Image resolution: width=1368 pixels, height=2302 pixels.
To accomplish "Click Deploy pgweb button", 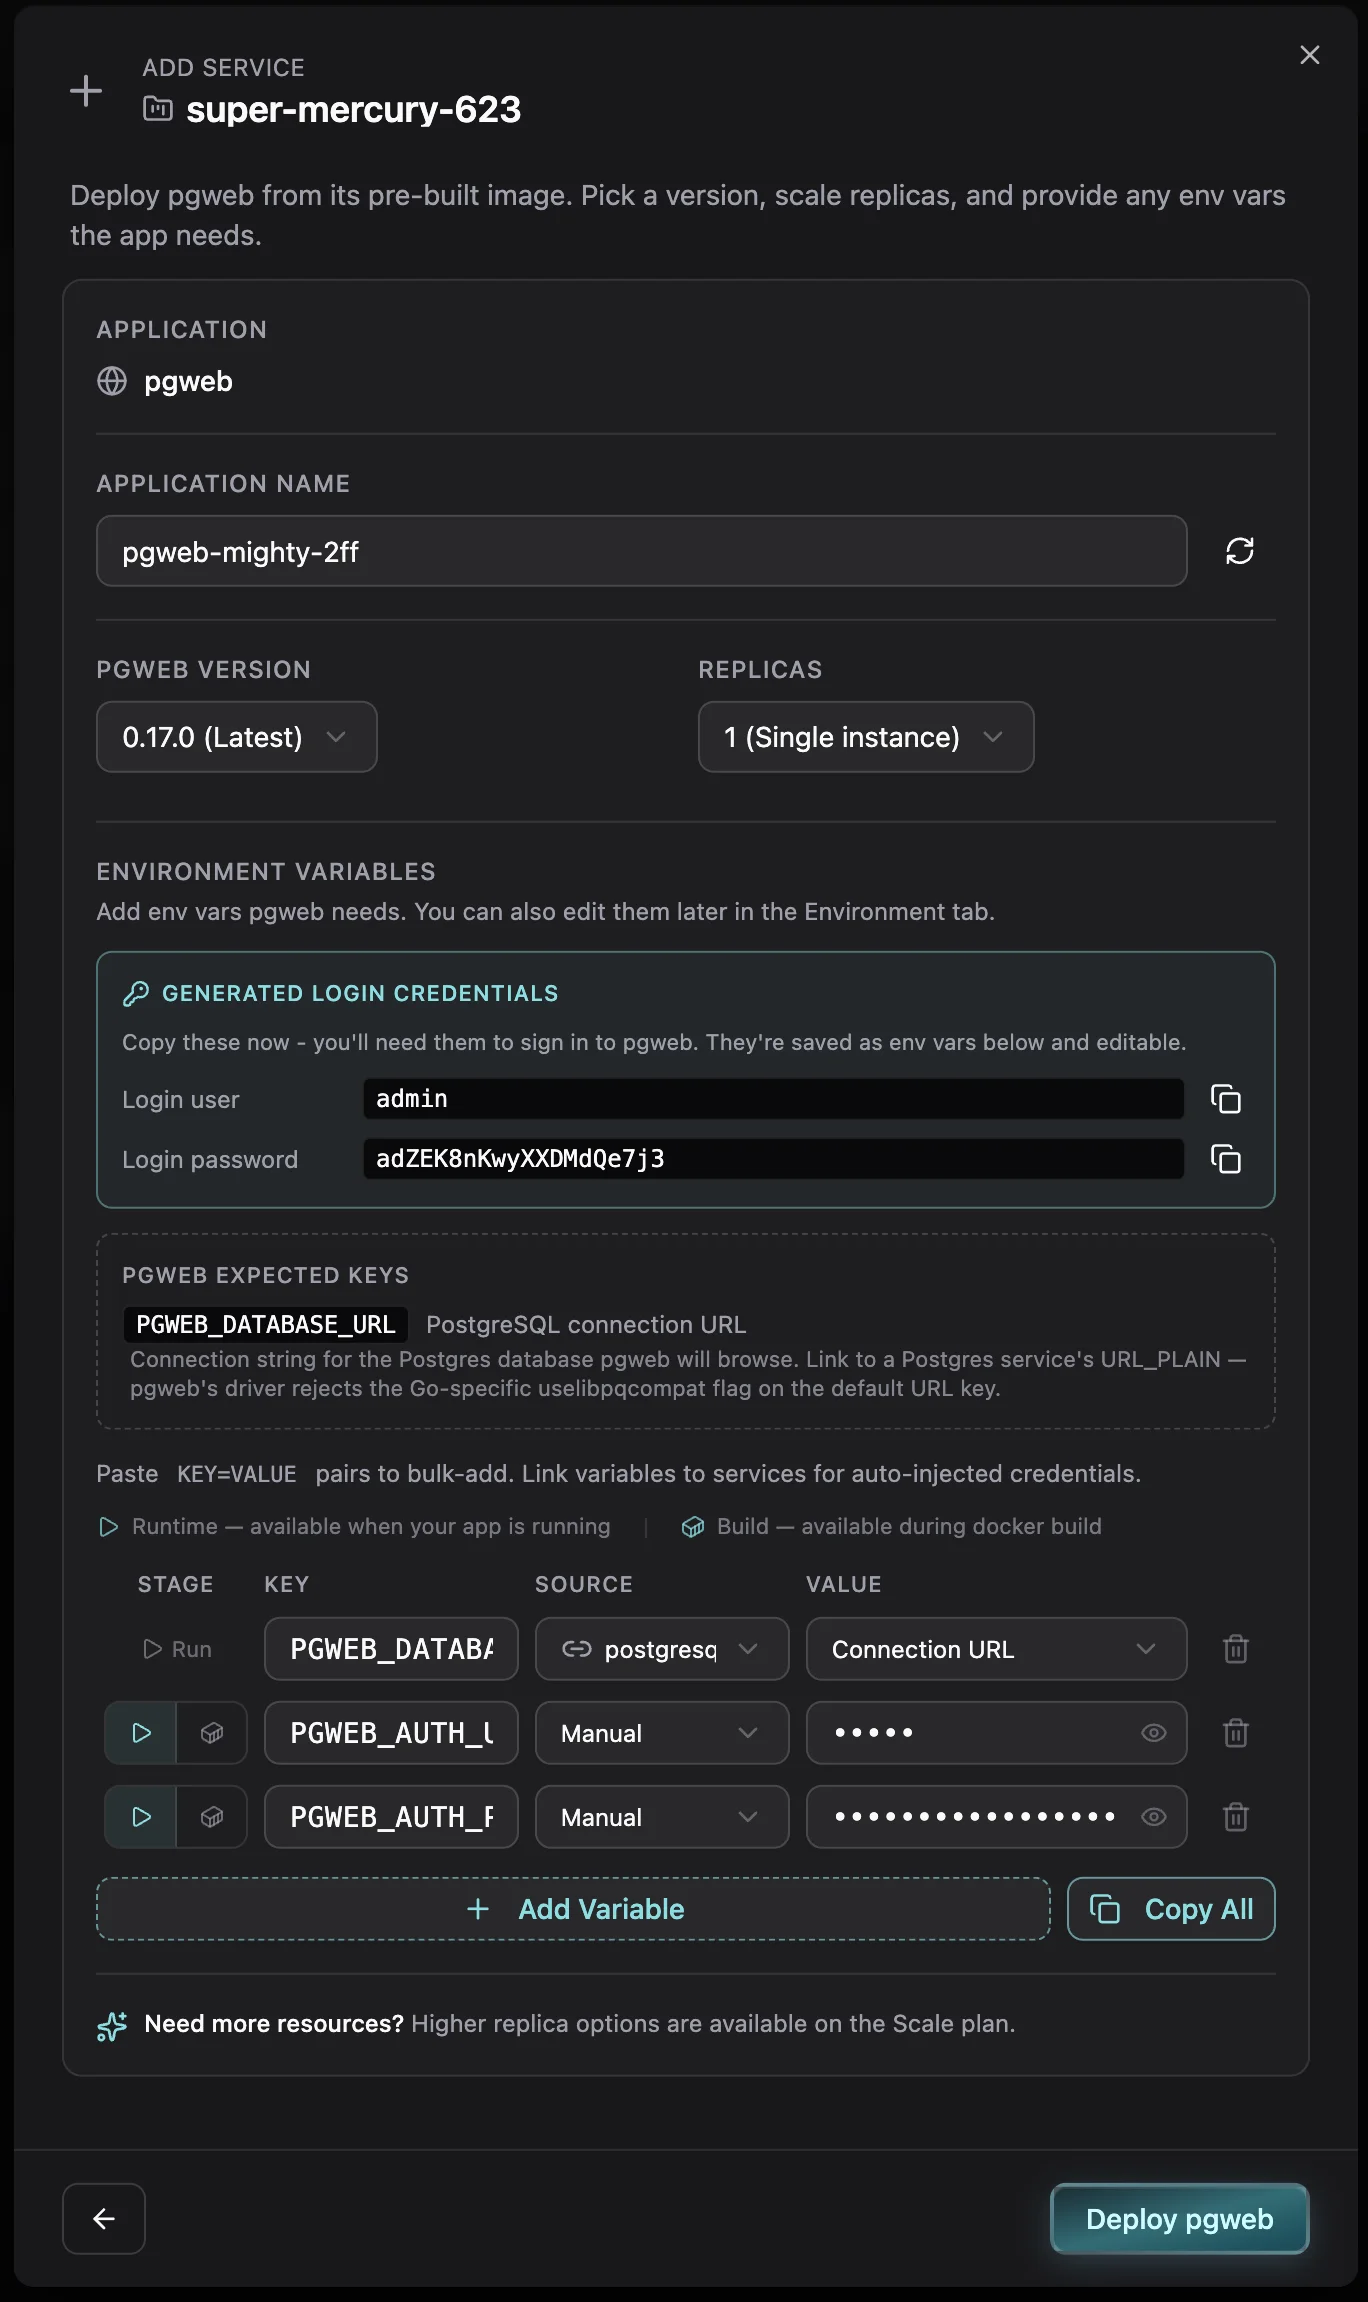I will coord(1179,2219).
